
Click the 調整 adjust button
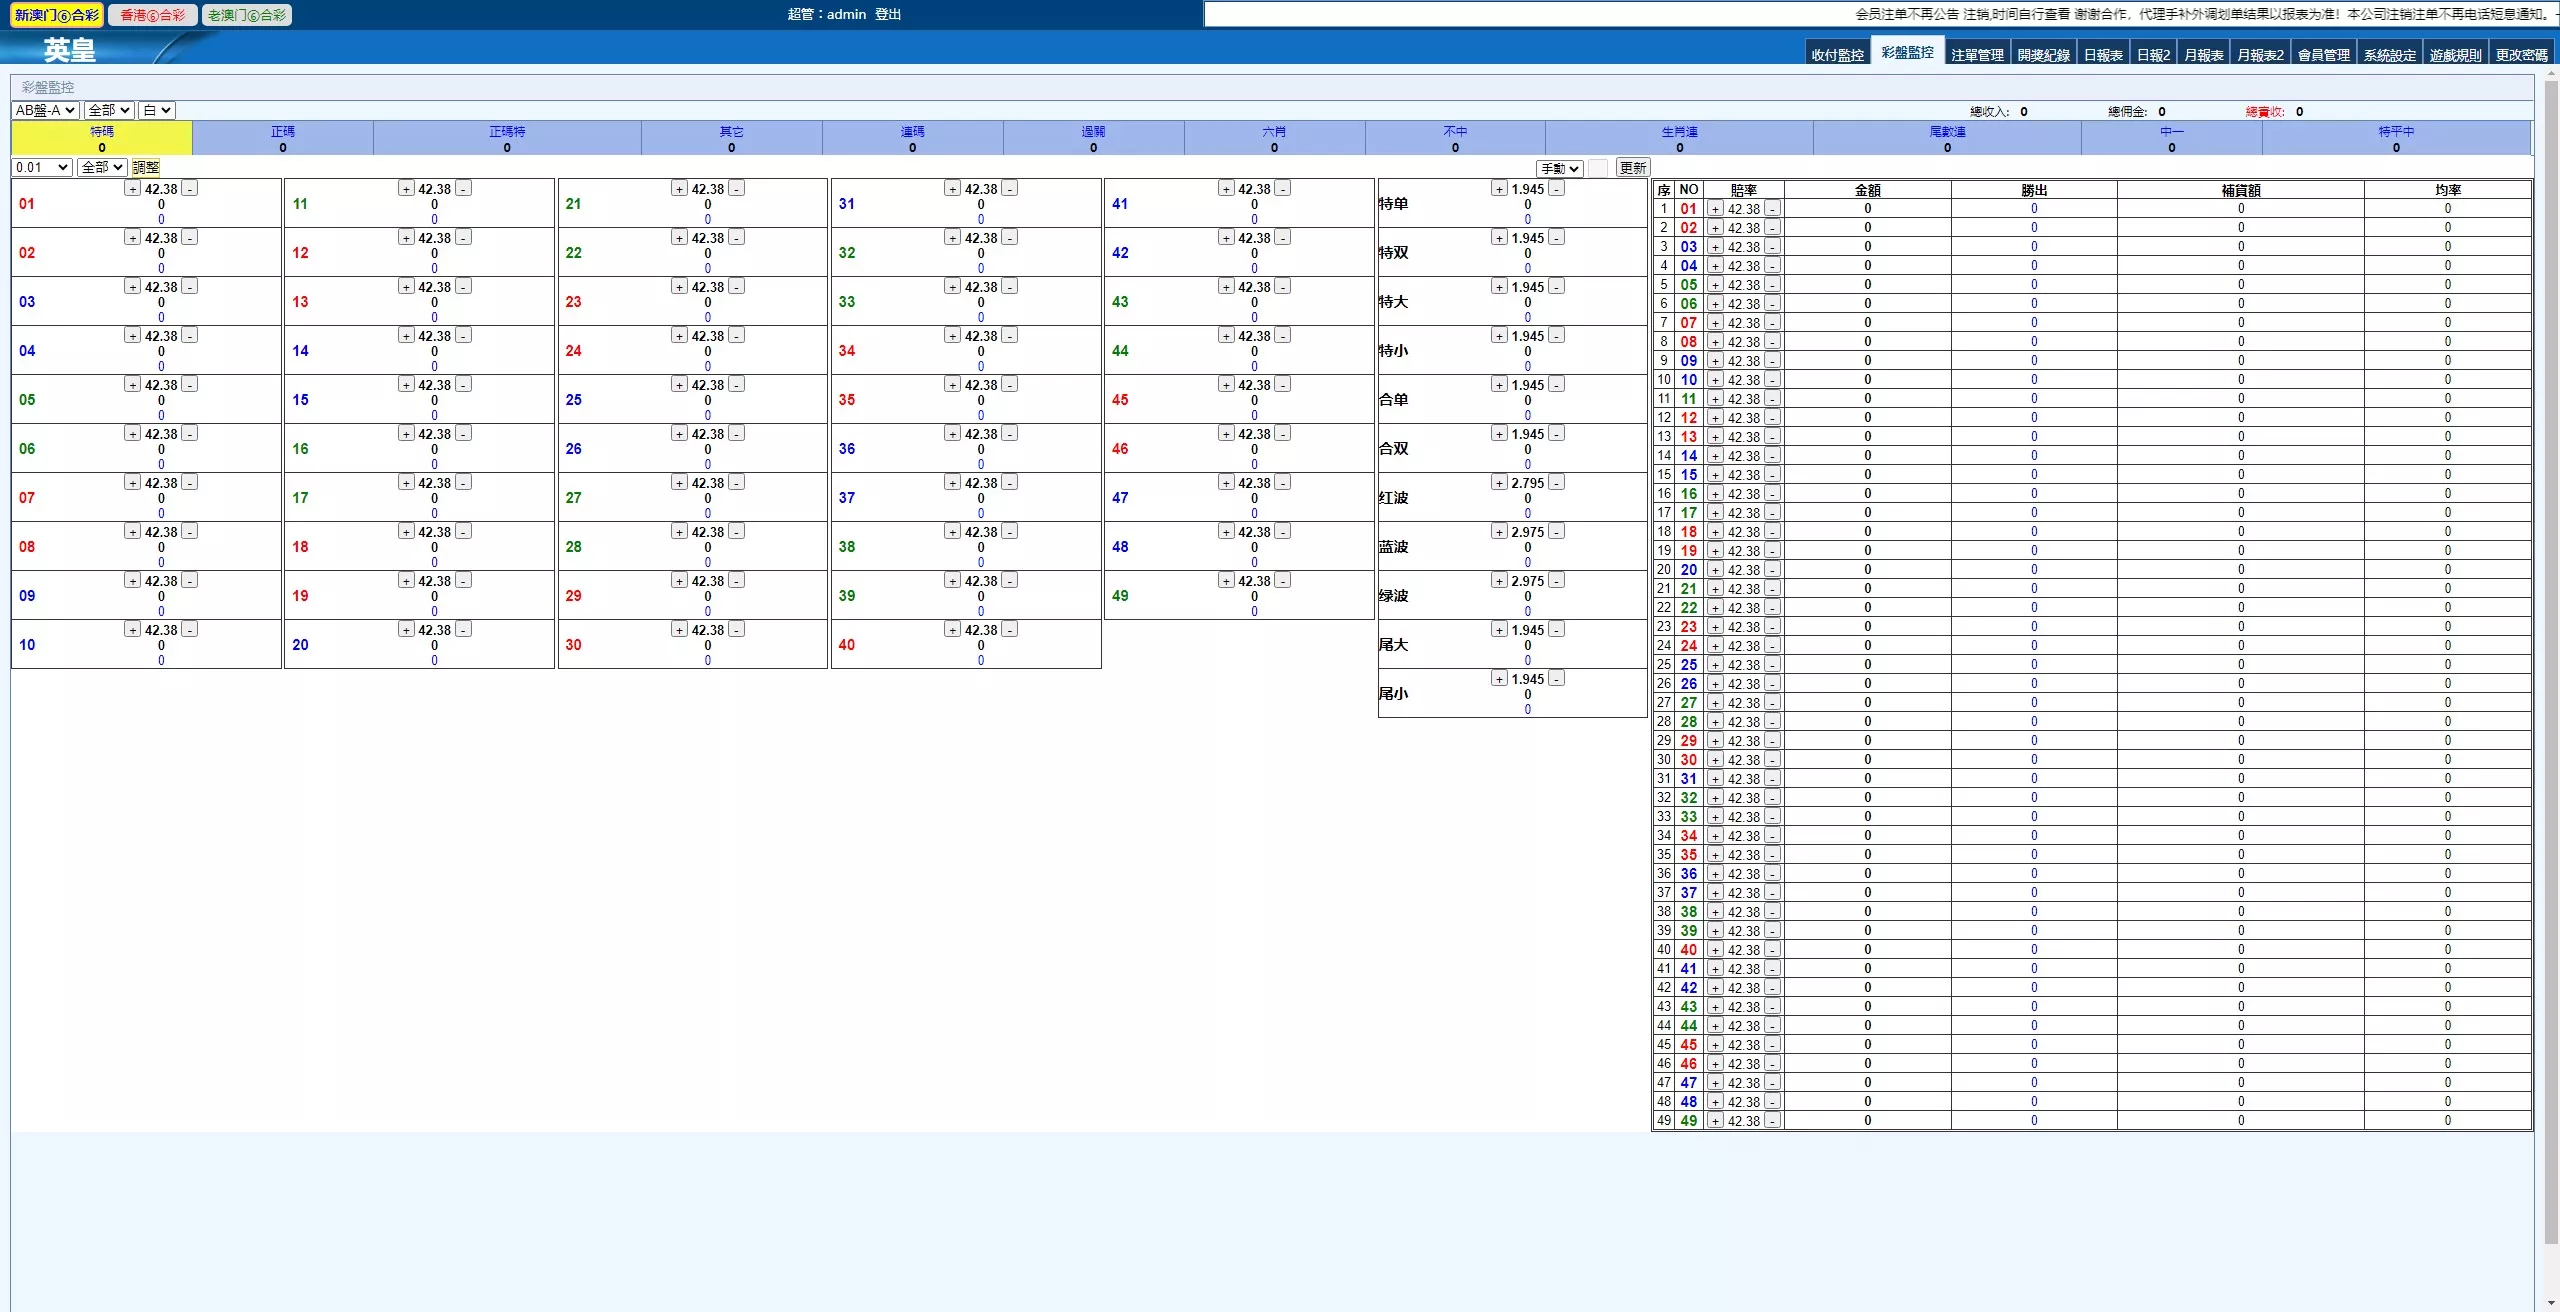coord(146,168)
